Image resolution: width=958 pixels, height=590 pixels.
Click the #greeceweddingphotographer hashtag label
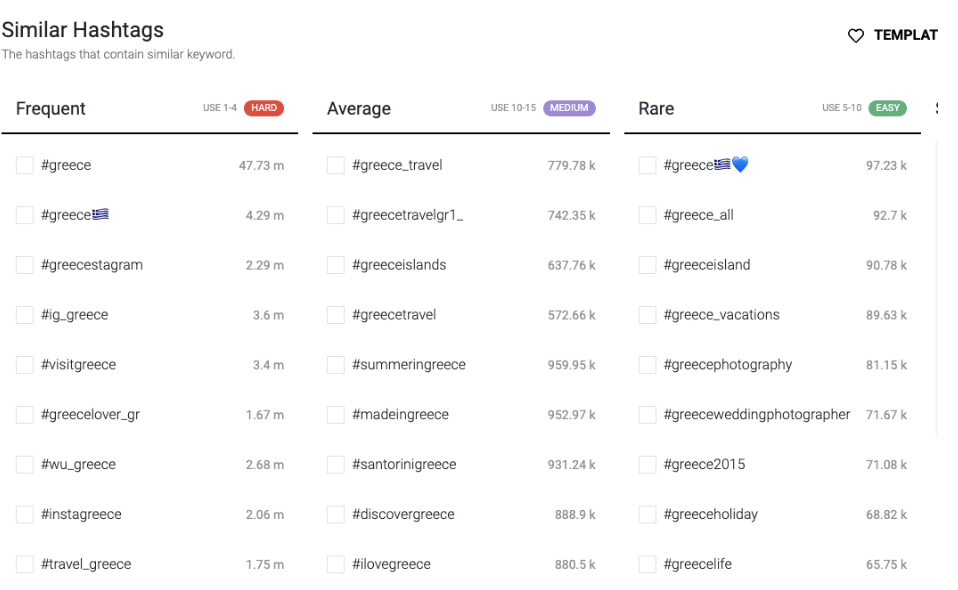pos(756,415)
